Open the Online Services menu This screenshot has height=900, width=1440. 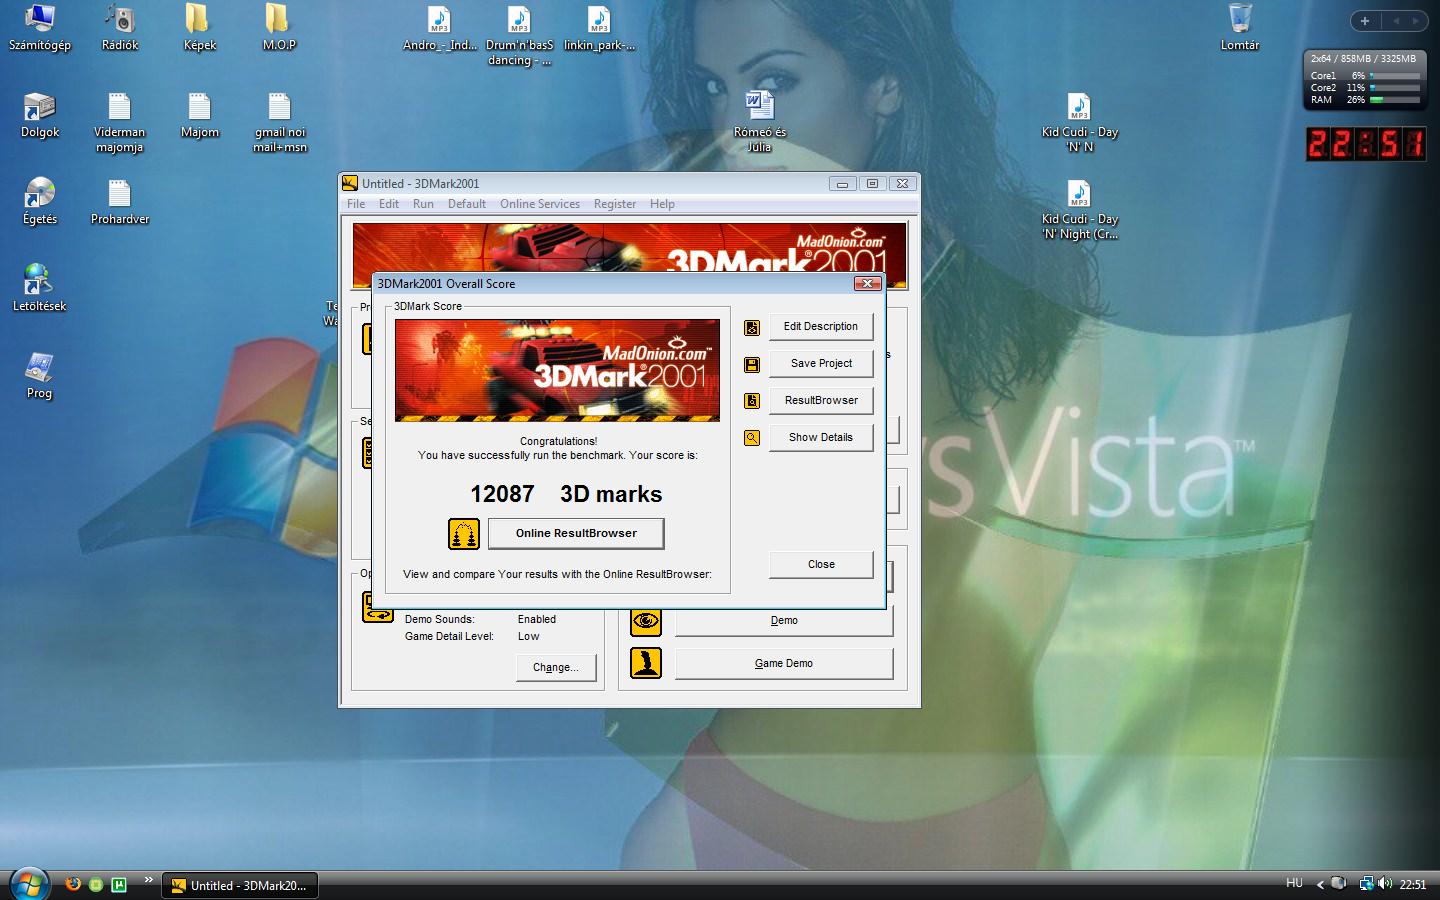(540, 204)
